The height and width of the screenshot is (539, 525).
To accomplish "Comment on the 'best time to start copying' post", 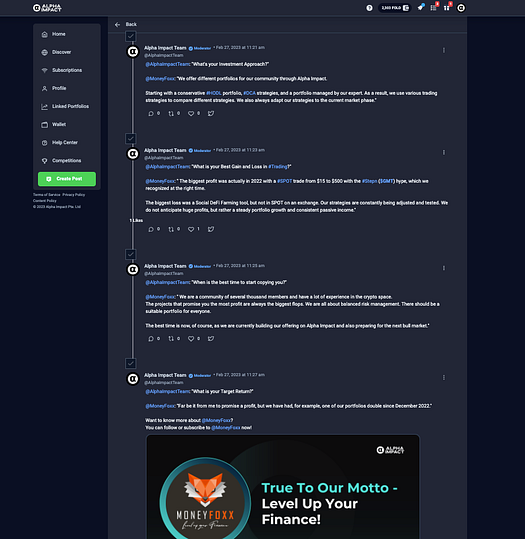I will (x=151, y=339).
